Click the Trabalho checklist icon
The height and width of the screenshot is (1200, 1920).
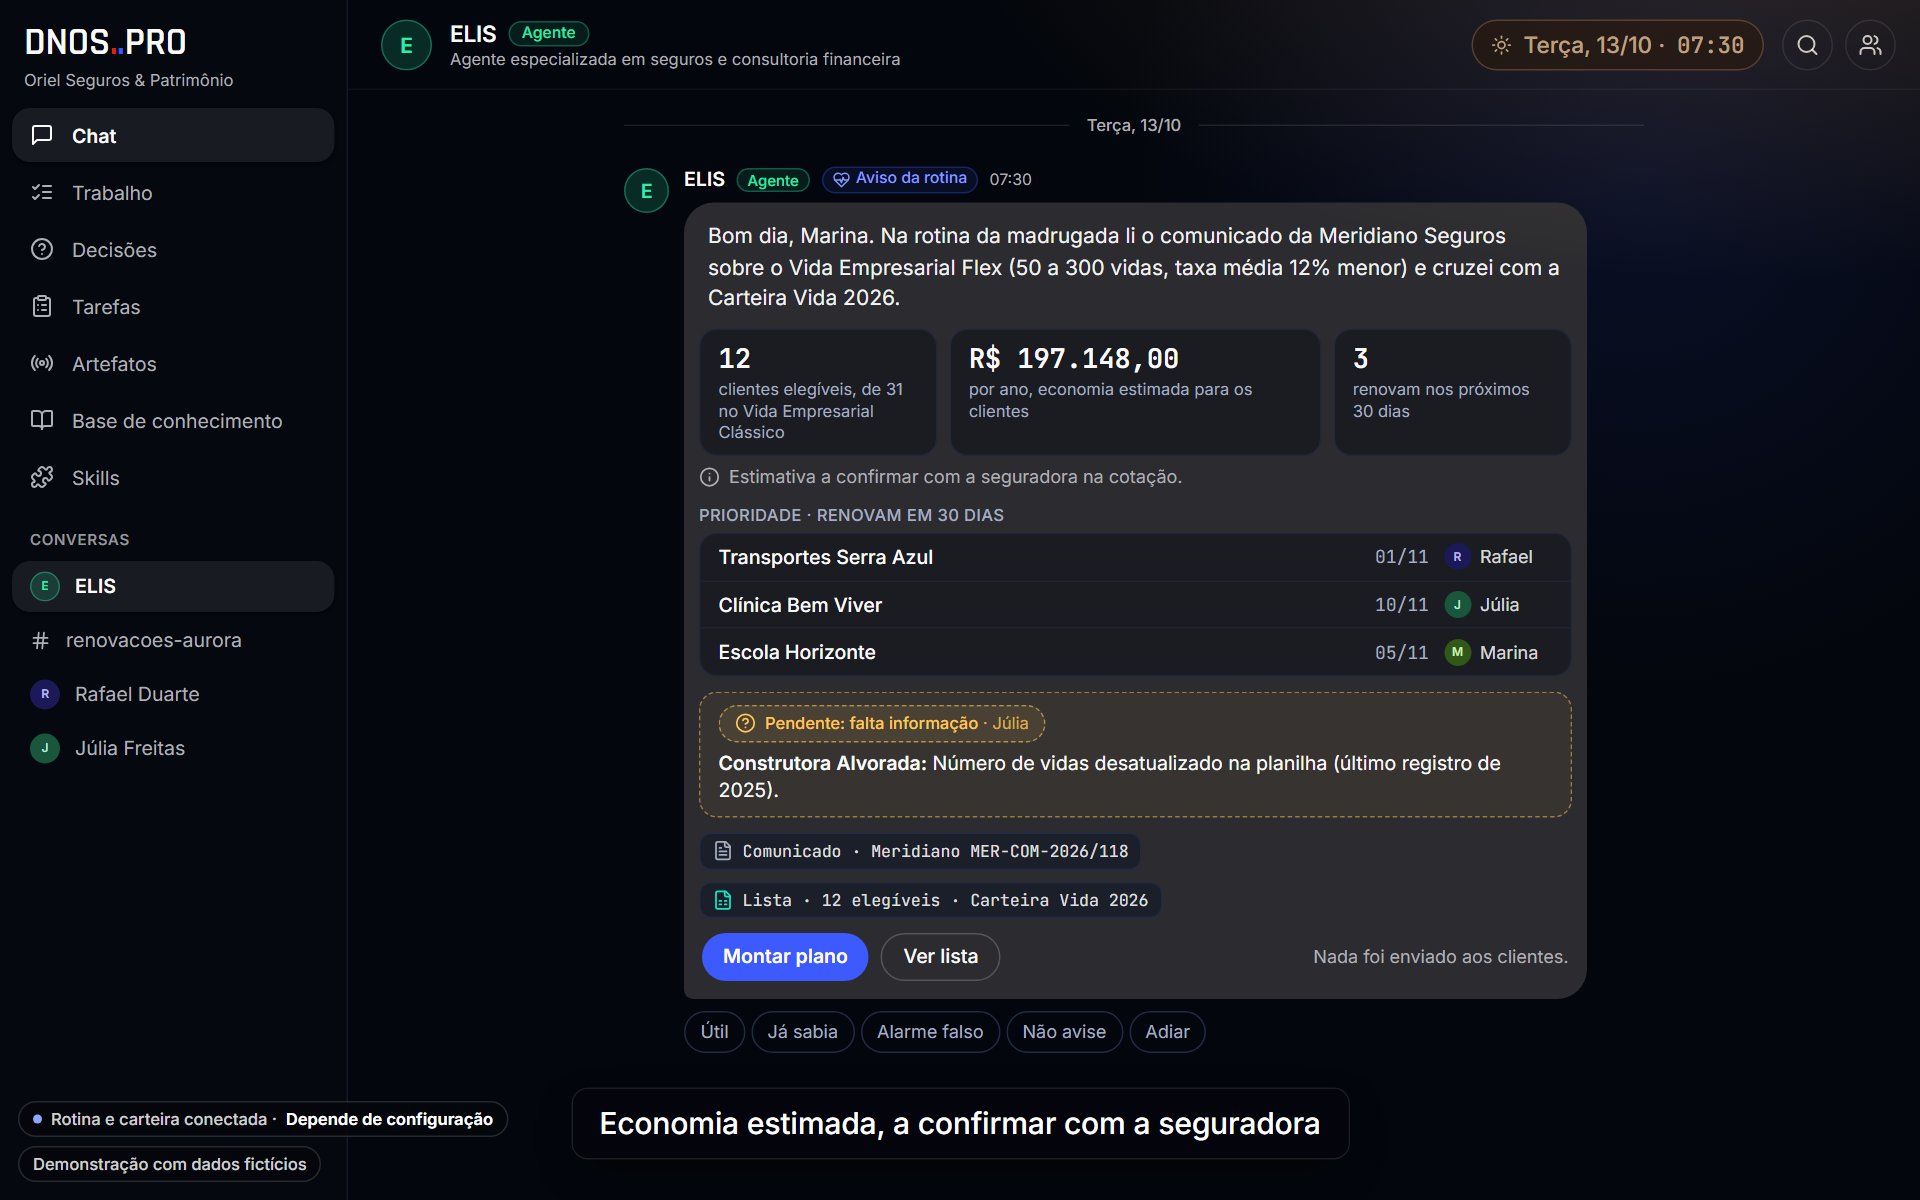(42, 192)
